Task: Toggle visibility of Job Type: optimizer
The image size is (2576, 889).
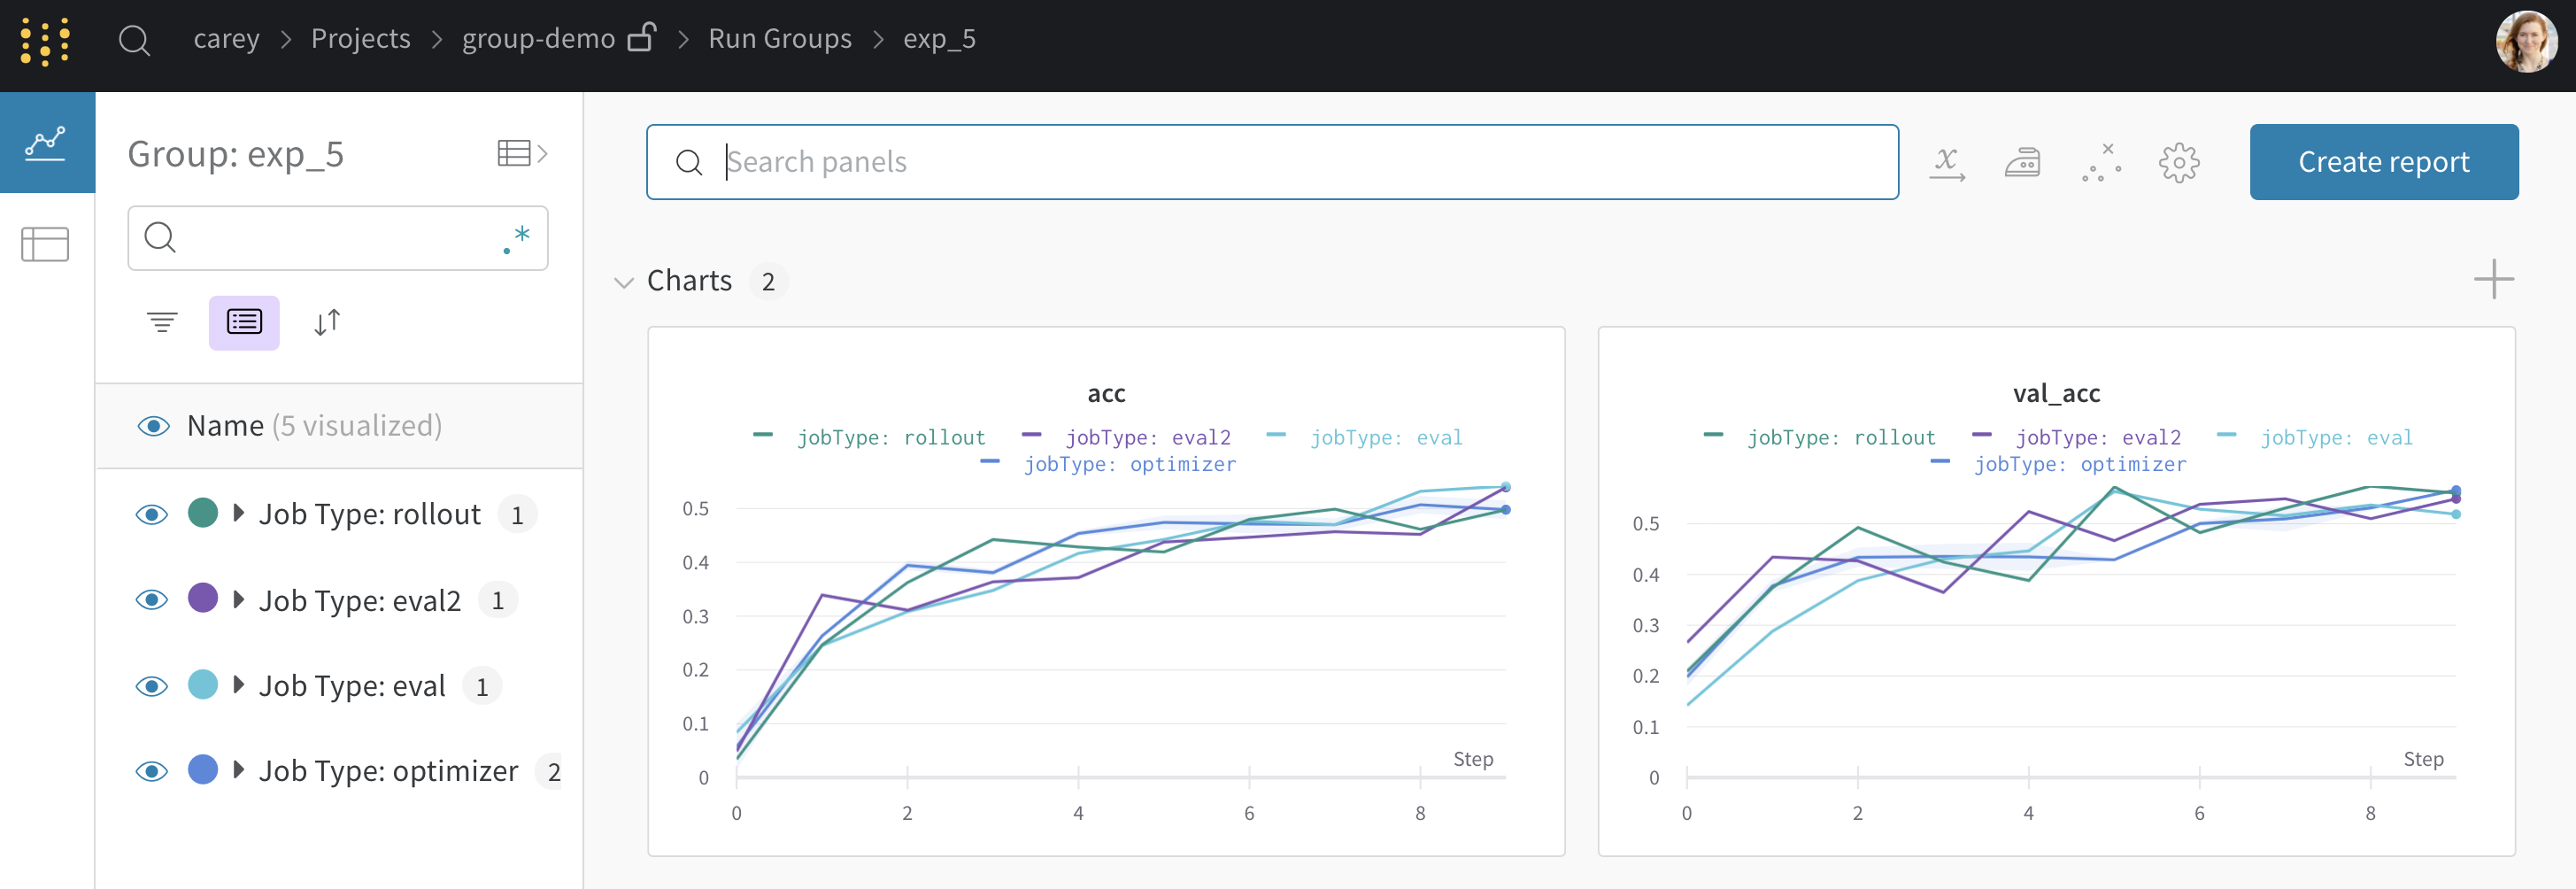Action: [x=152, y=771]
